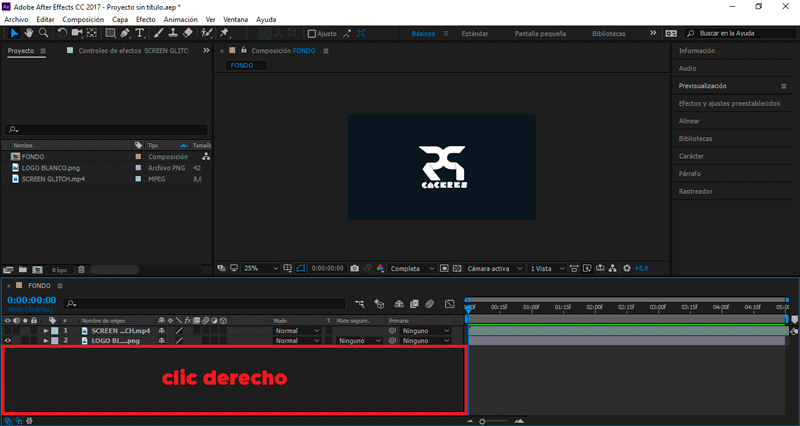Open the Carácter panel
Image resolution: width=800 pixels, height=426 pixels.
click(691, 156)
